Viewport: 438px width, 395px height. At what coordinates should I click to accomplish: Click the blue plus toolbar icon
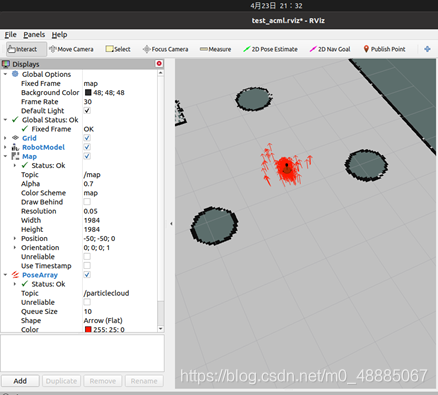coord(427,49)
